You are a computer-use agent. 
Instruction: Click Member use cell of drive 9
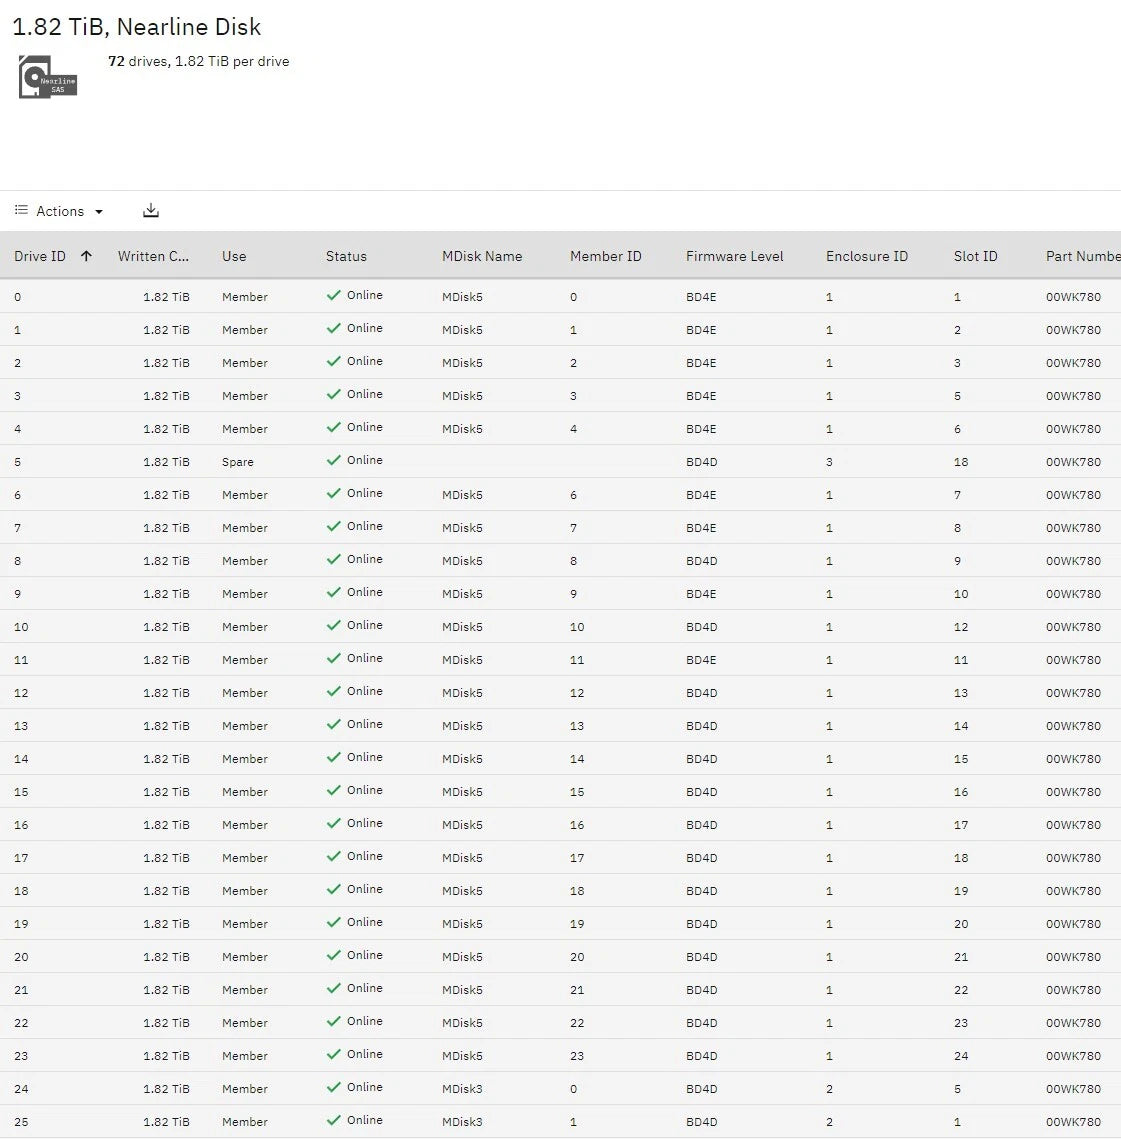(x=245, y=594)
